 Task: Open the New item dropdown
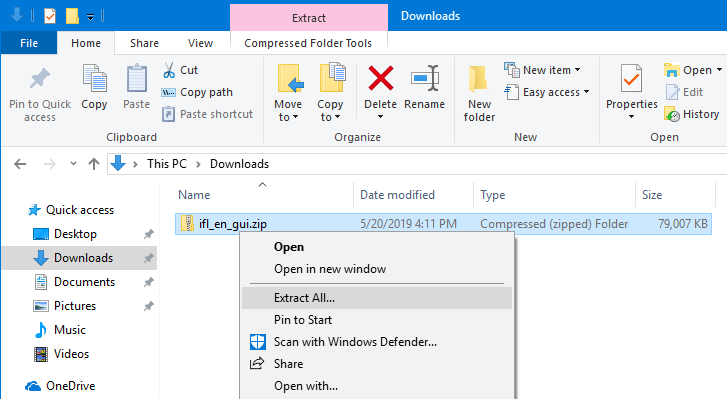point(542,70)
